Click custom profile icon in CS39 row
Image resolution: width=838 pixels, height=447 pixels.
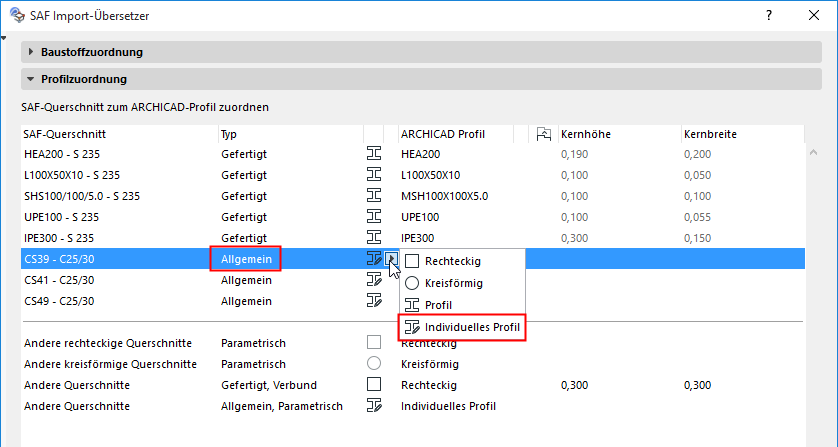click(x=374, y=259)
